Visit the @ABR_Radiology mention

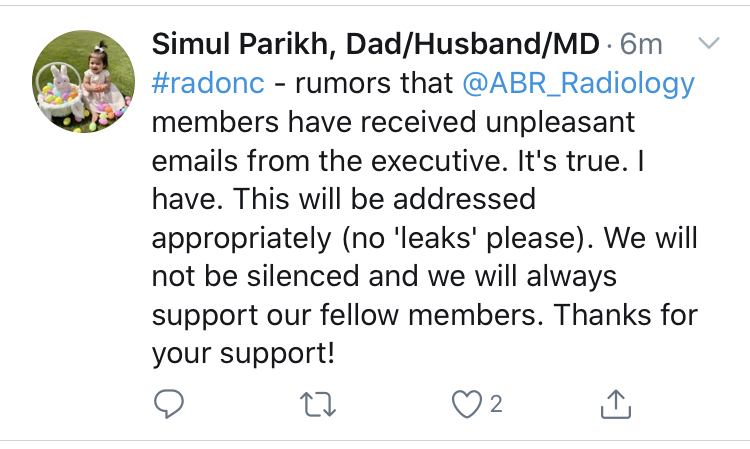(x=578, y=83)
